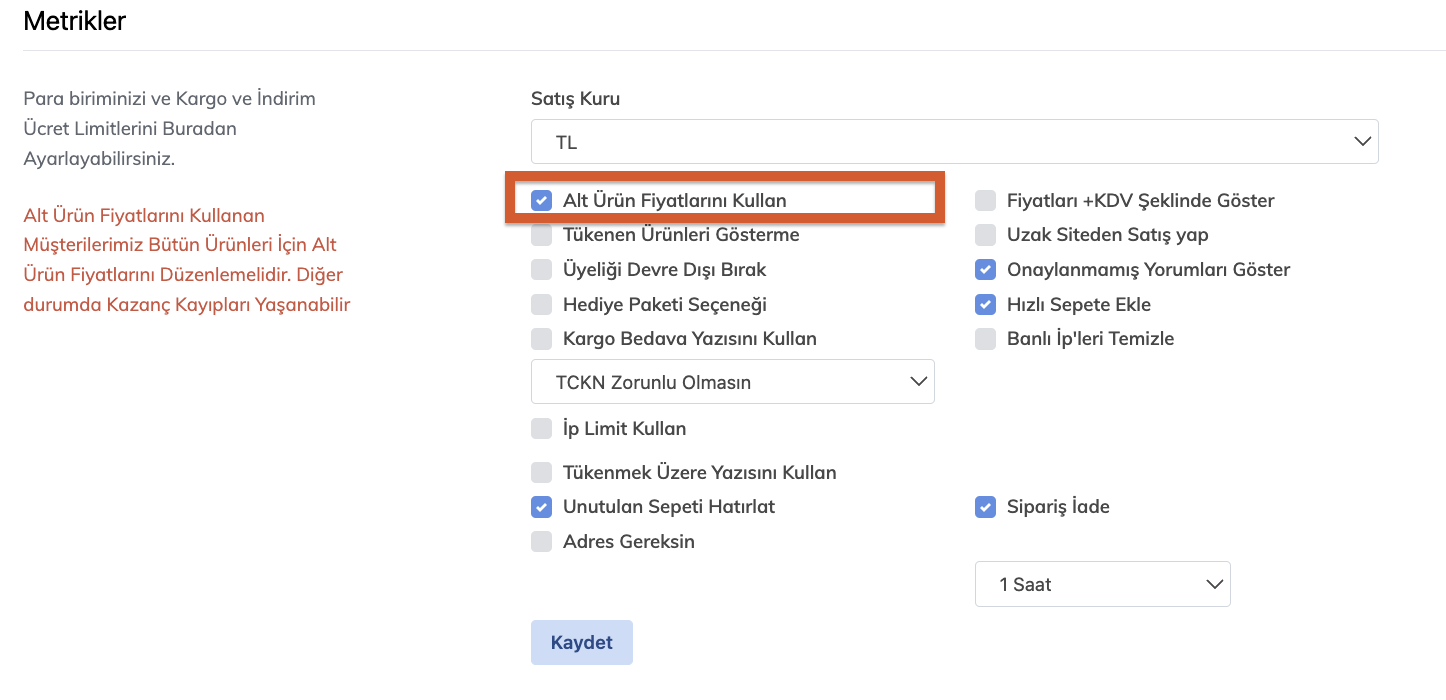
Task: Check Banlı İp'leri Temizle box
Action: (x=986, y=339)
